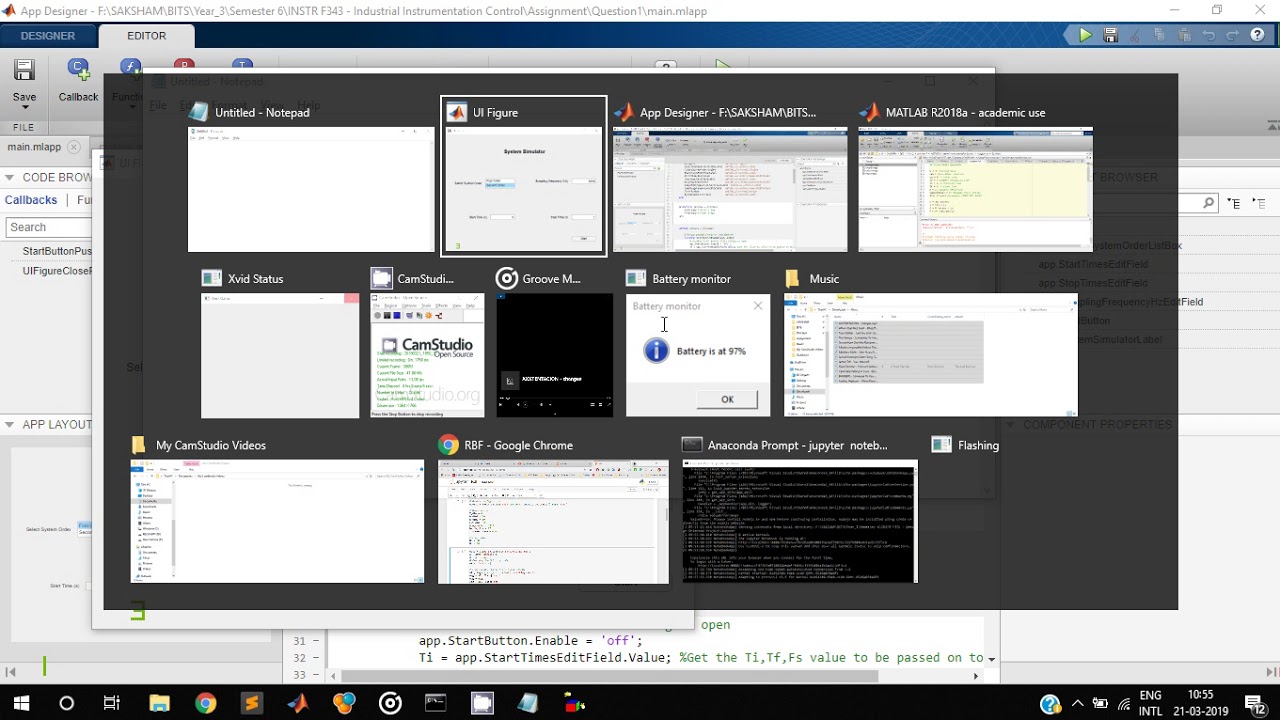
Task: Click the Save icon in App Designer
Action: pos(24,71)
